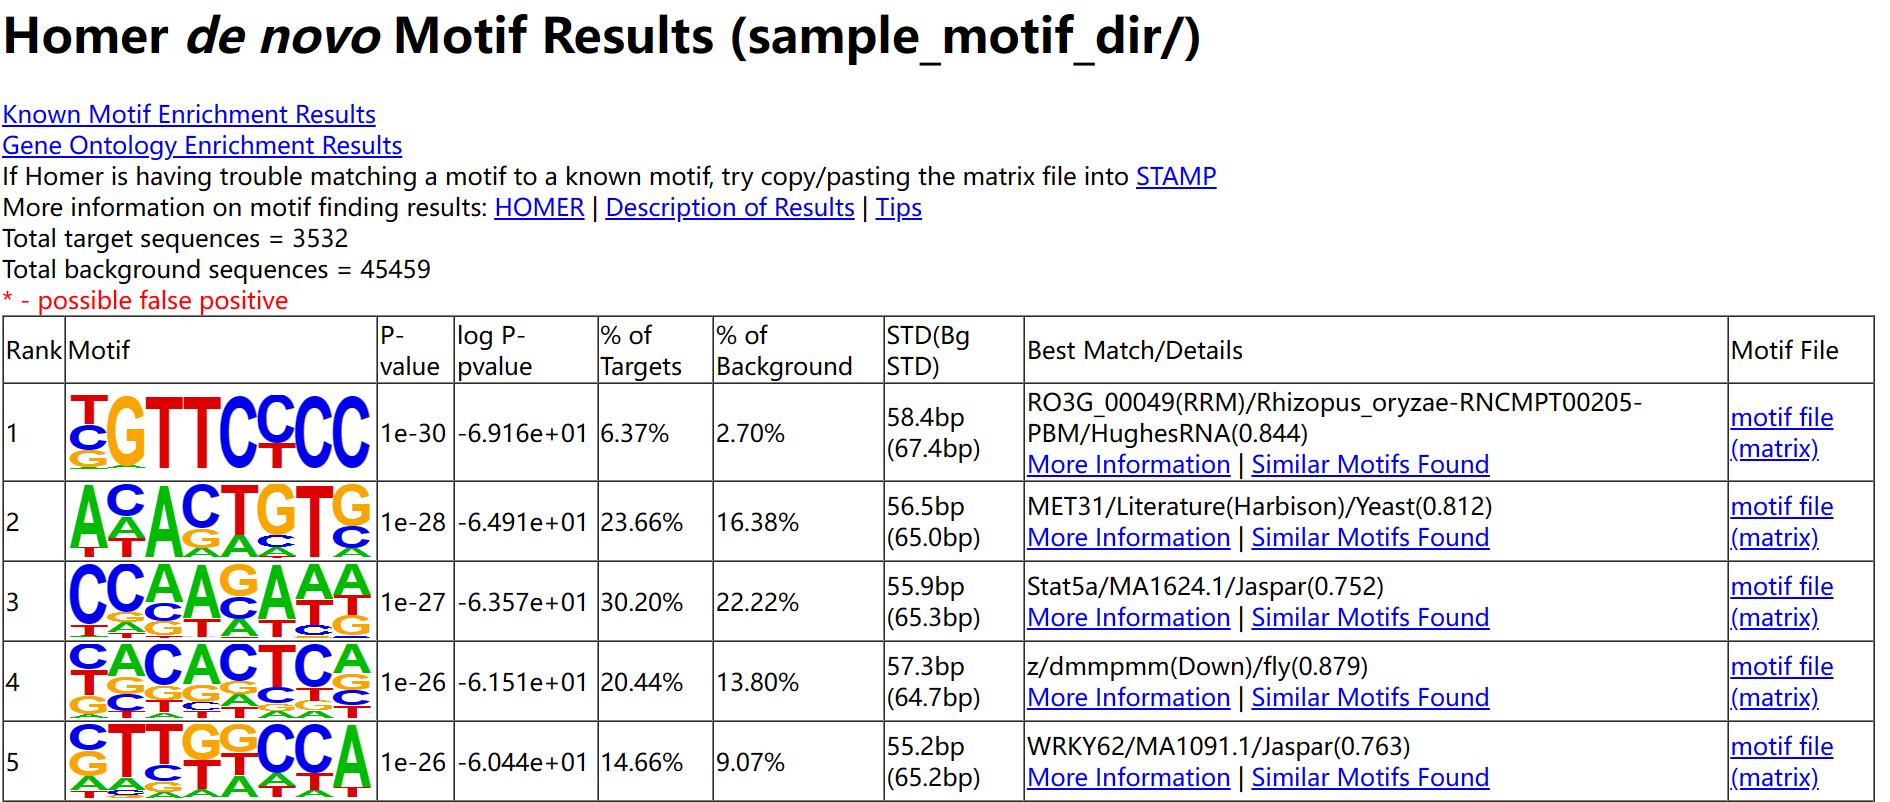Click the Best Match/Details column header
Screen dimensions: 1890x802
tap(1134, 351)
